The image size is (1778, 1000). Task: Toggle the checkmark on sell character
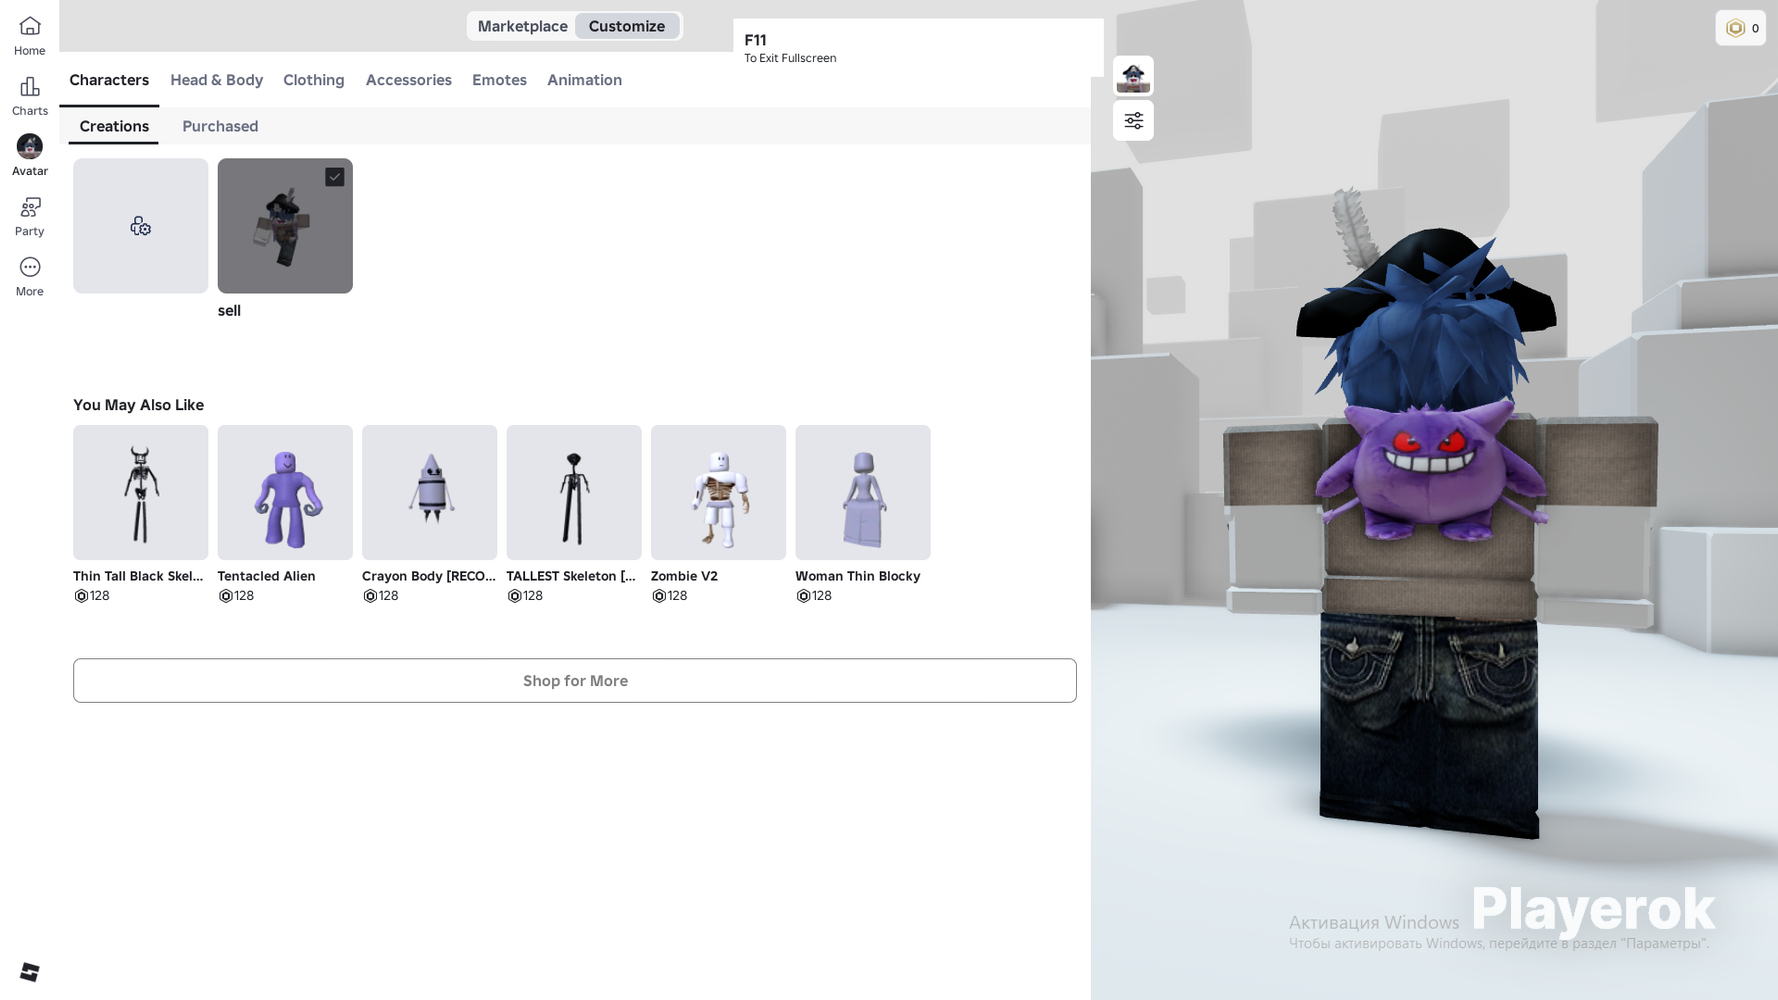(x=335, y=177)
